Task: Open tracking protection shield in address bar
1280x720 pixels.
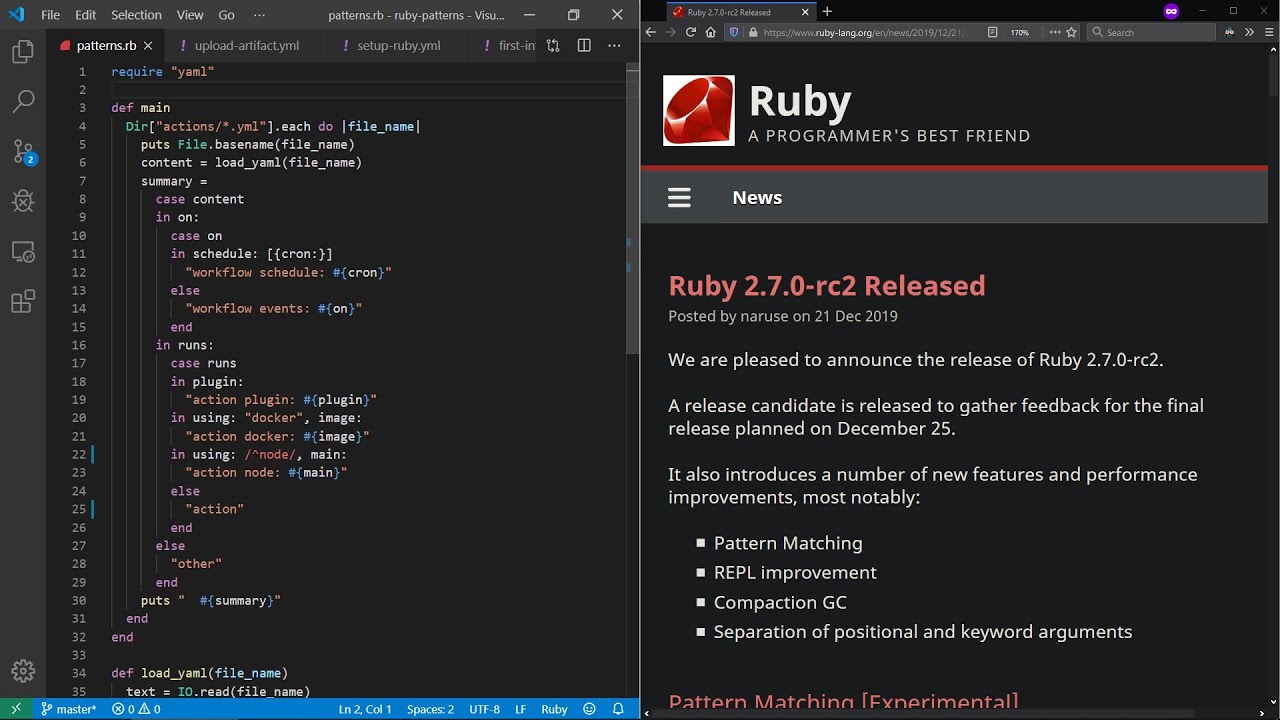Action: pos(733,32)
